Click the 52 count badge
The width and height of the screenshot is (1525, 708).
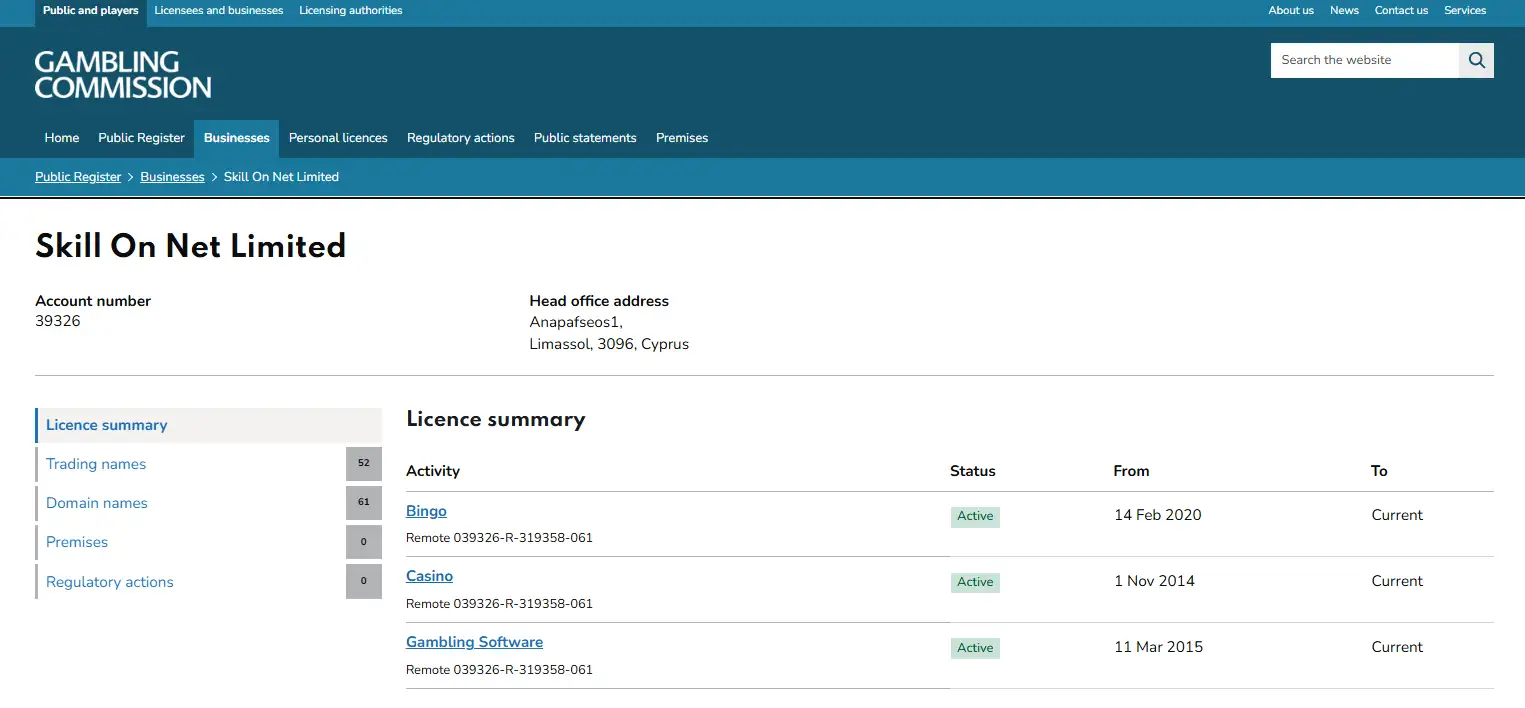tap(364, 464)
